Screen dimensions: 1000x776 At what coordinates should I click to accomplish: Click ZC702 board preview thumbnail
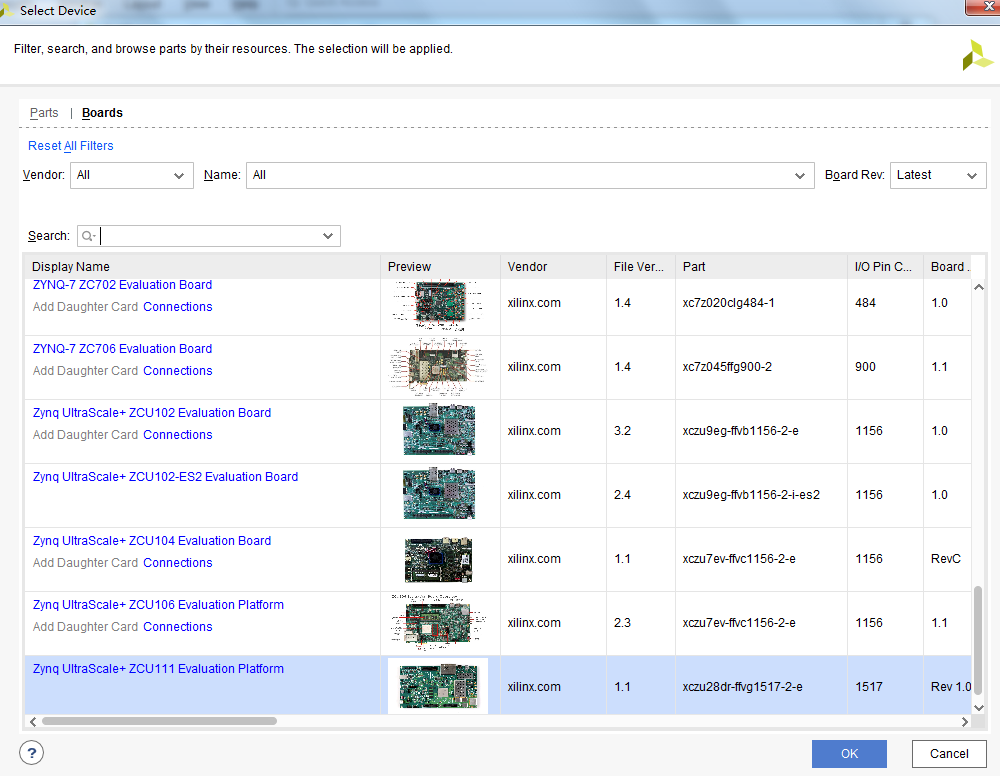tap(438, 305)
